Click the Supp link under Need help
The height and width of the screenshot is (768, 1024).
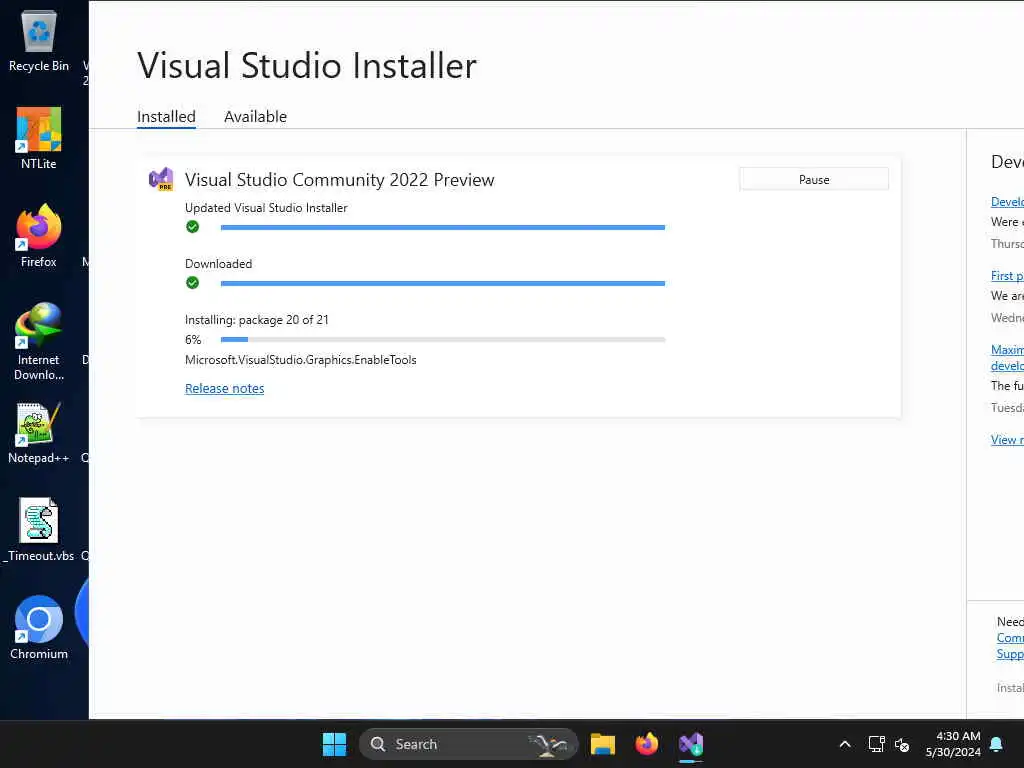pos(1010,654)
